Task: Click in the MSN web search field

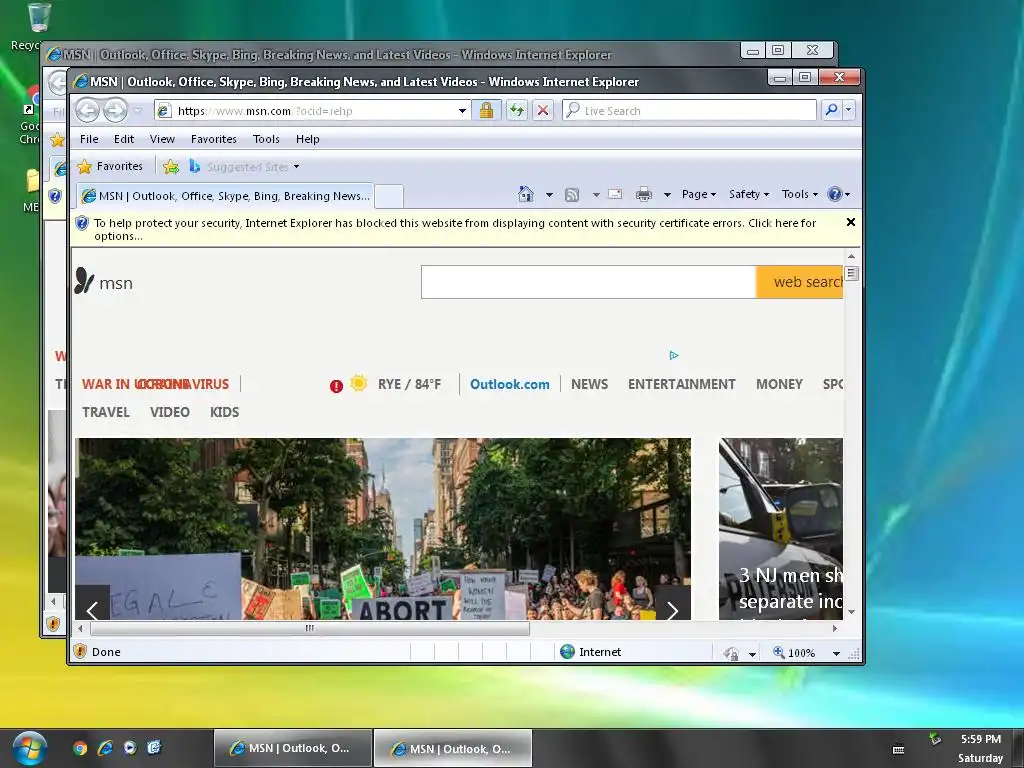Action: tap(588, 282)
